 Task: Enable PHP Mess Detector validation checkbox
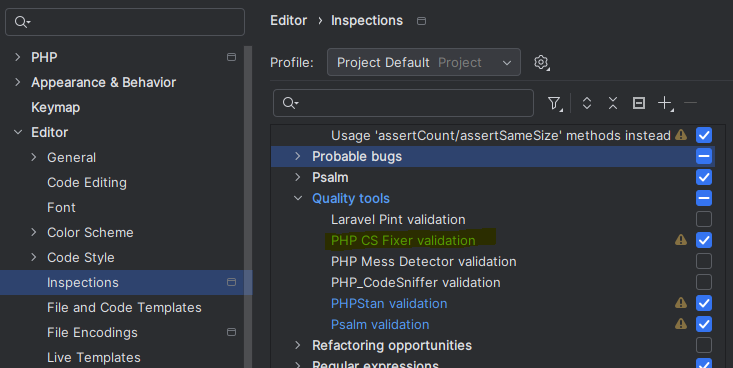pos(704,261)
